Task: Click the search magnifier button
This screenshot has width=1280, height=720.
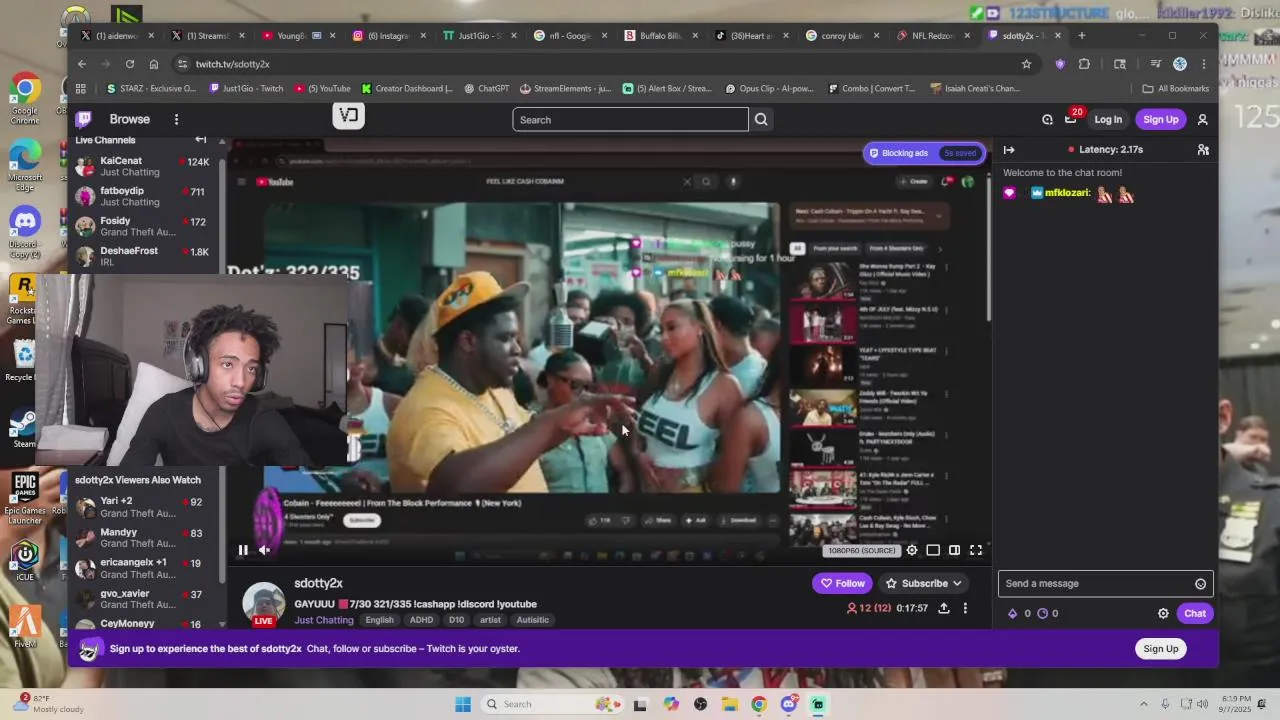Action: click(761, 120)
